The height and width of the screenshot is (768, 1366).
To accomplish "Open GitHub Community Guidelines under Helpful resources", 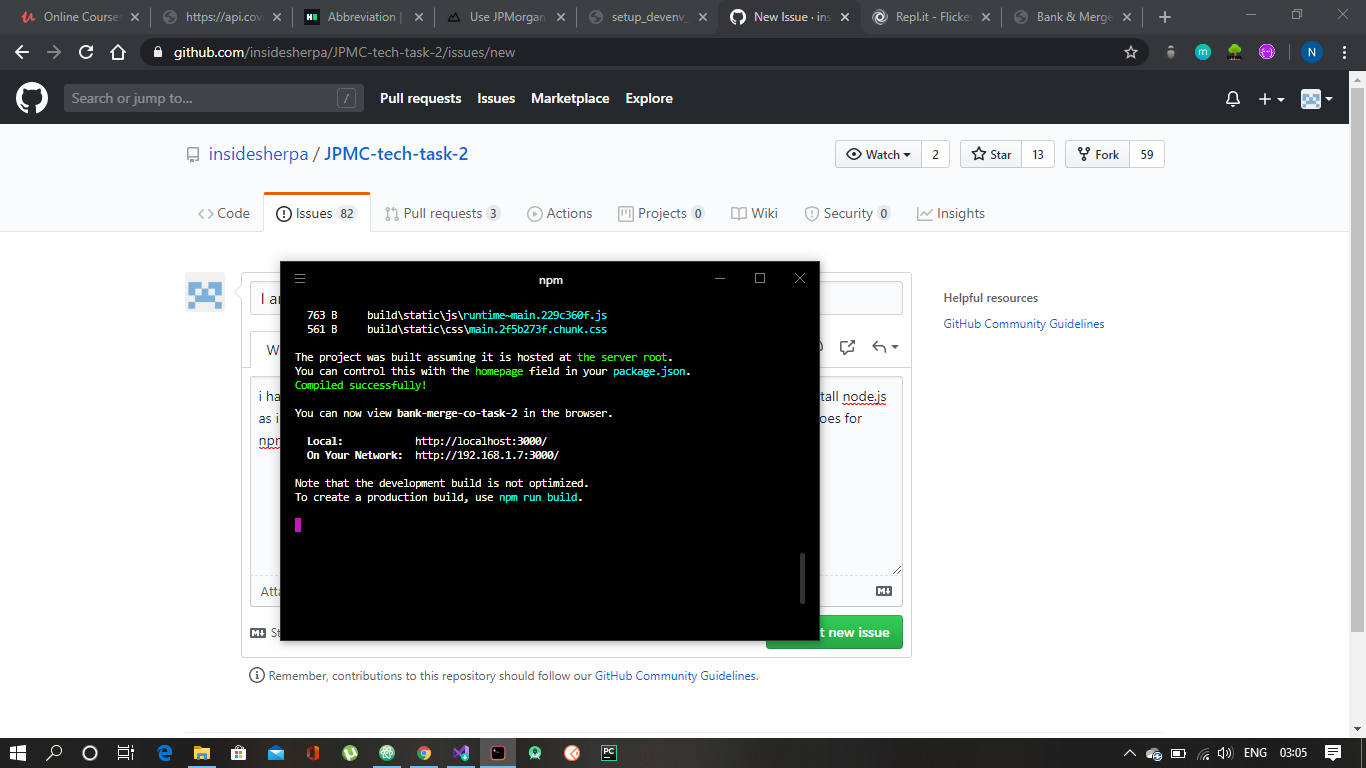I will [1024, 324].
